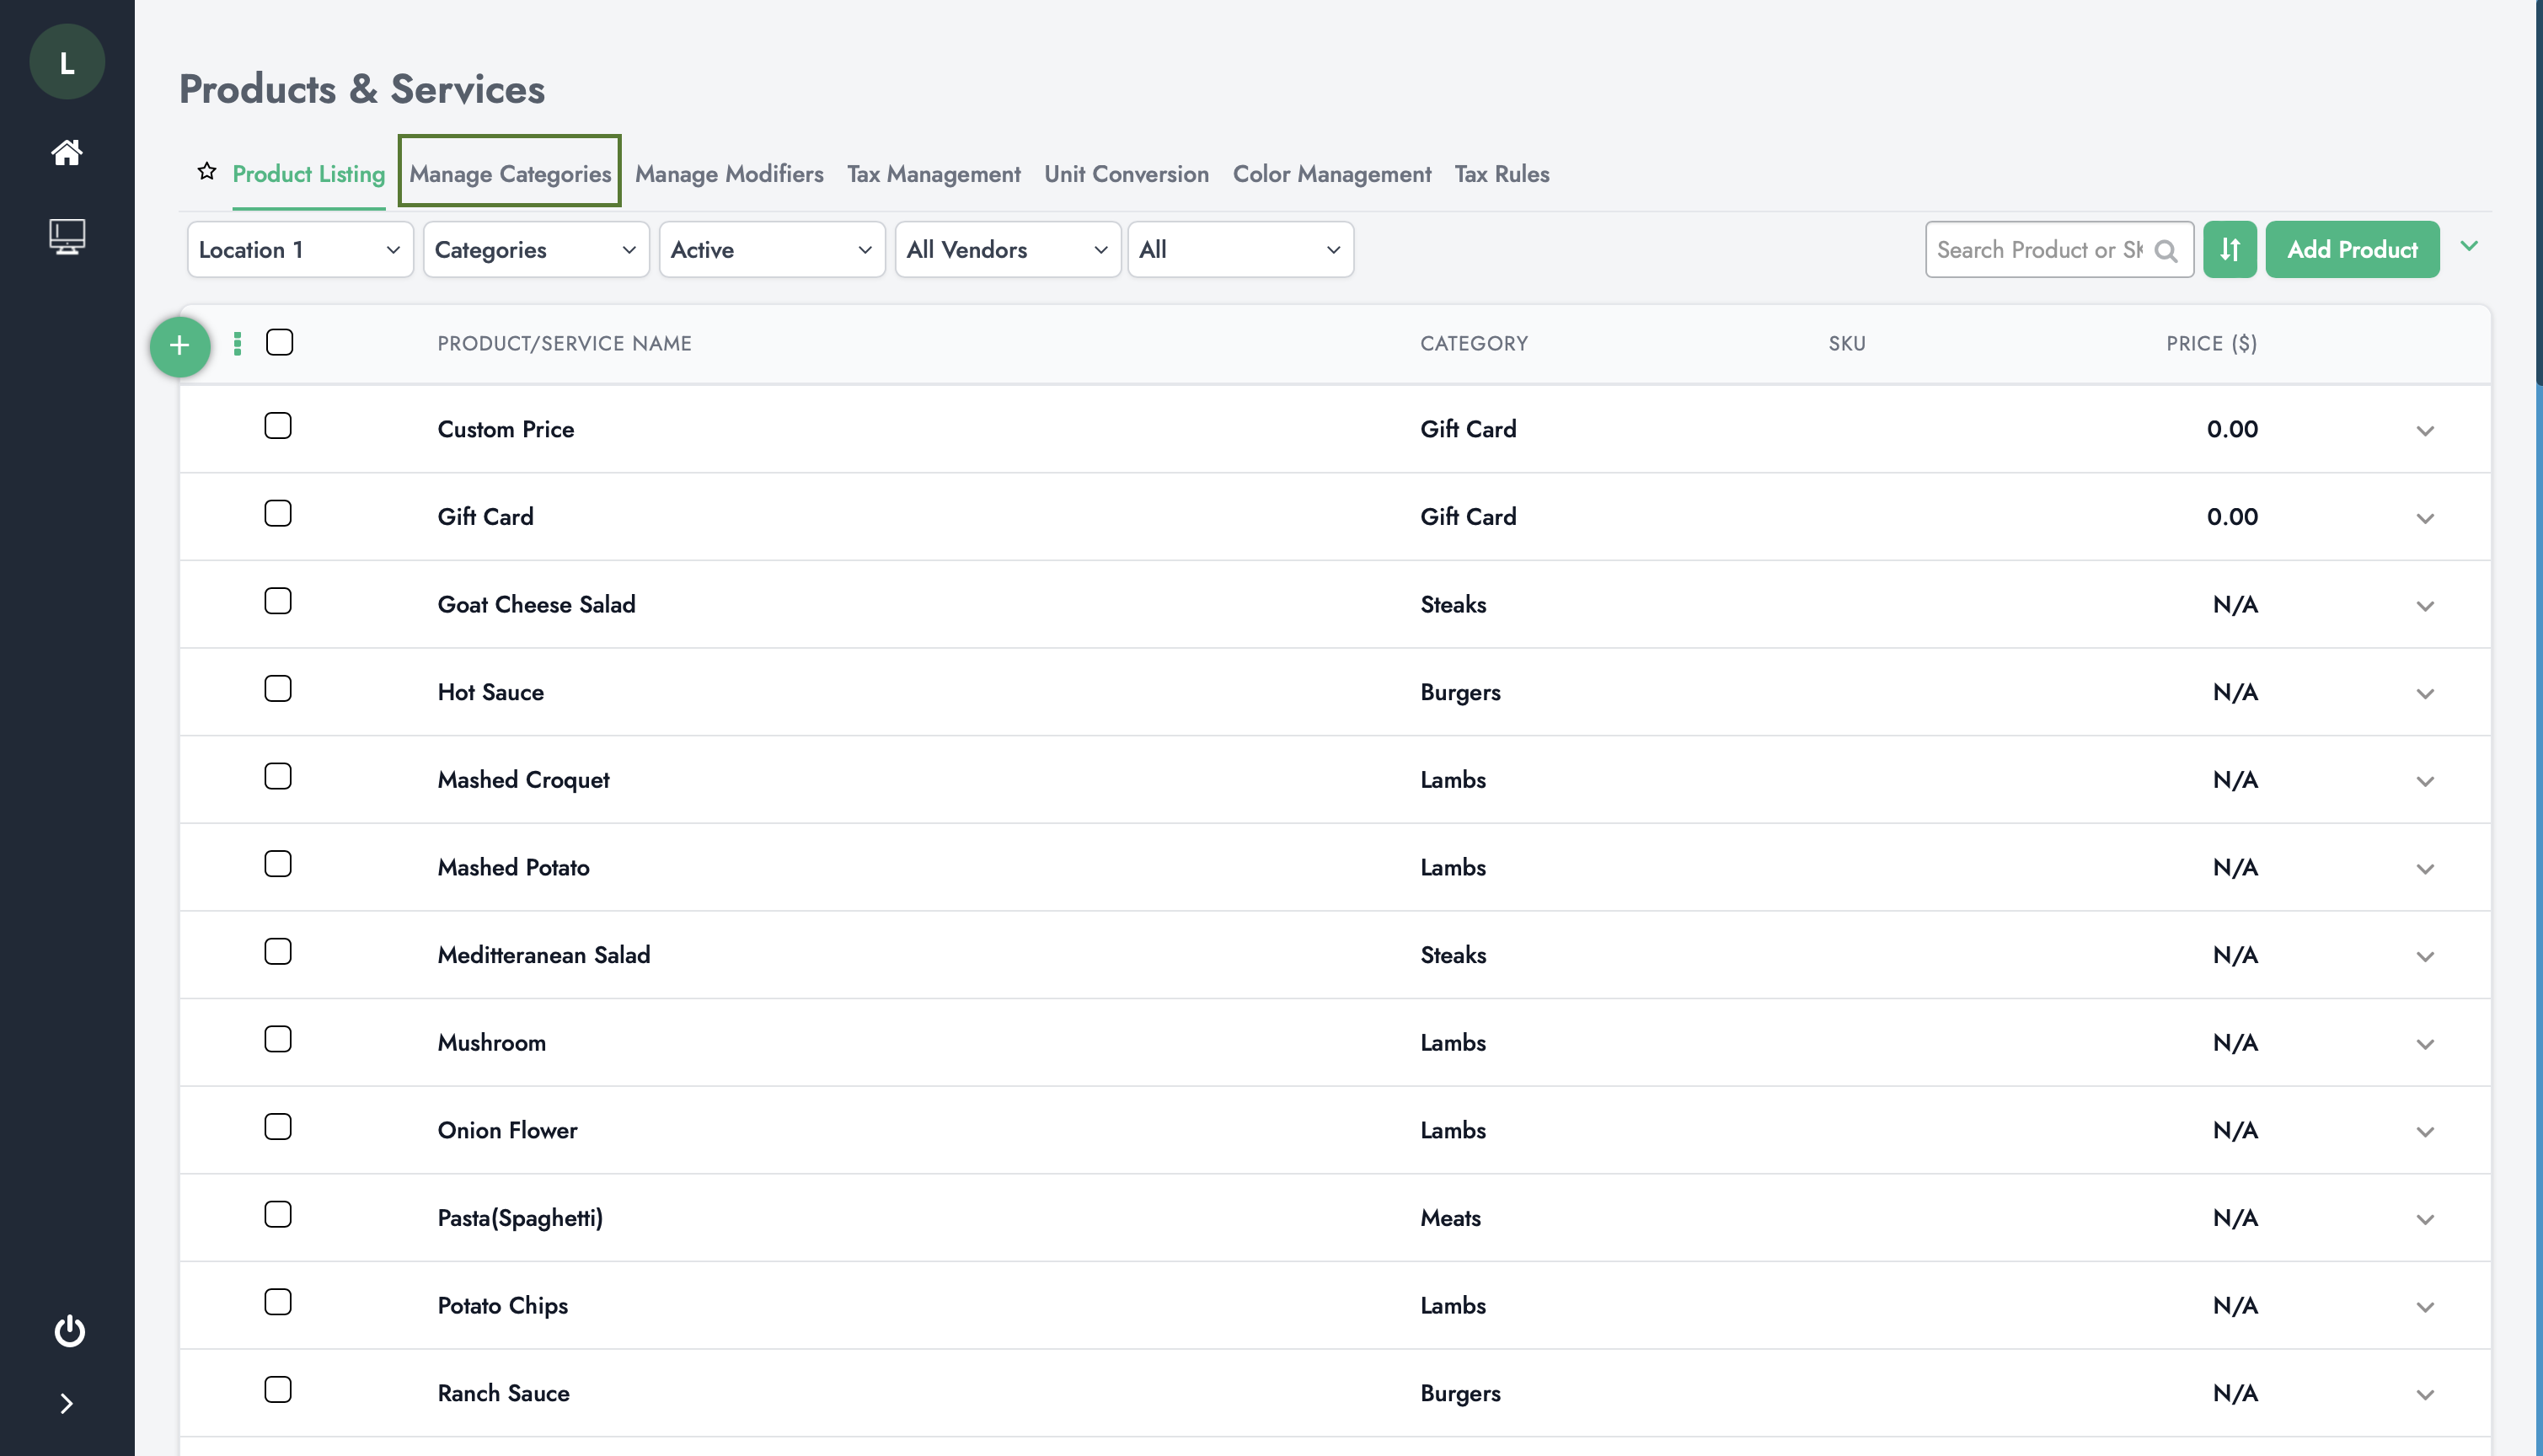Click the Search Product or SKU field
This screenshot has height=1456, width=2543.
(2040, 250)
